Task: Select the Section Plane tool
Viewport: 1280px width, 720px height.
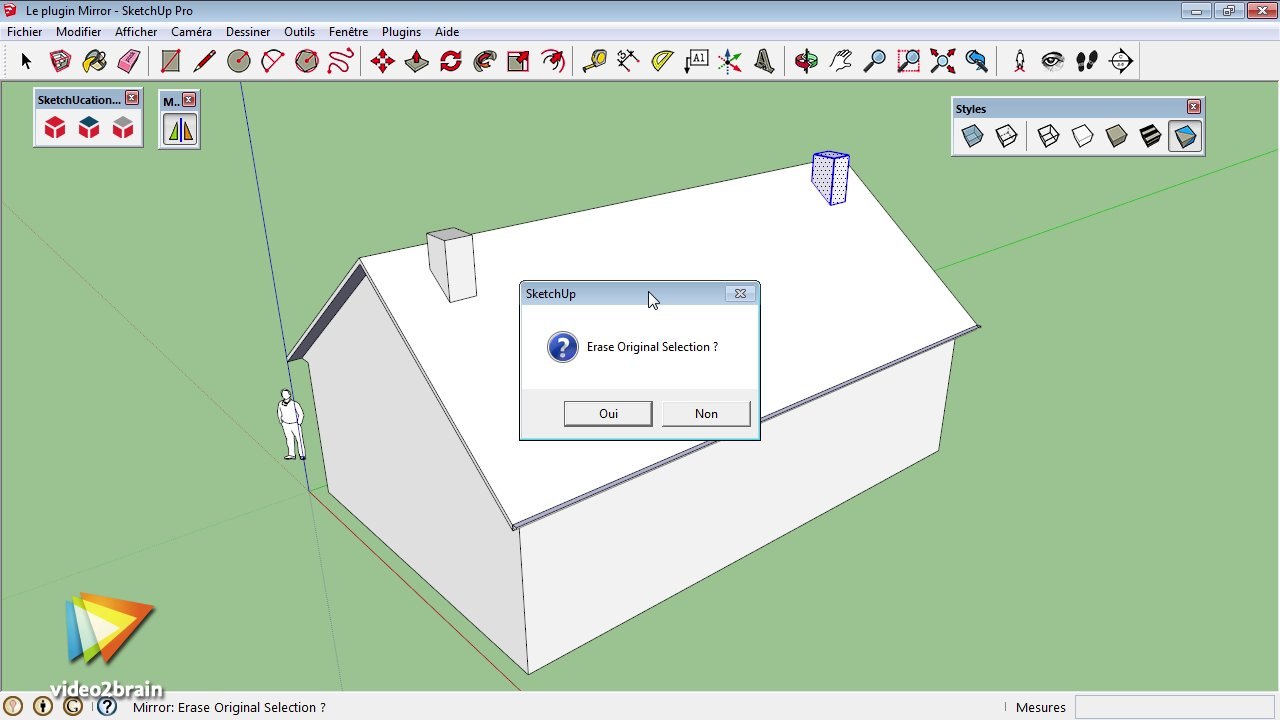Action: pyautogui.click(x=1121, y=61)
